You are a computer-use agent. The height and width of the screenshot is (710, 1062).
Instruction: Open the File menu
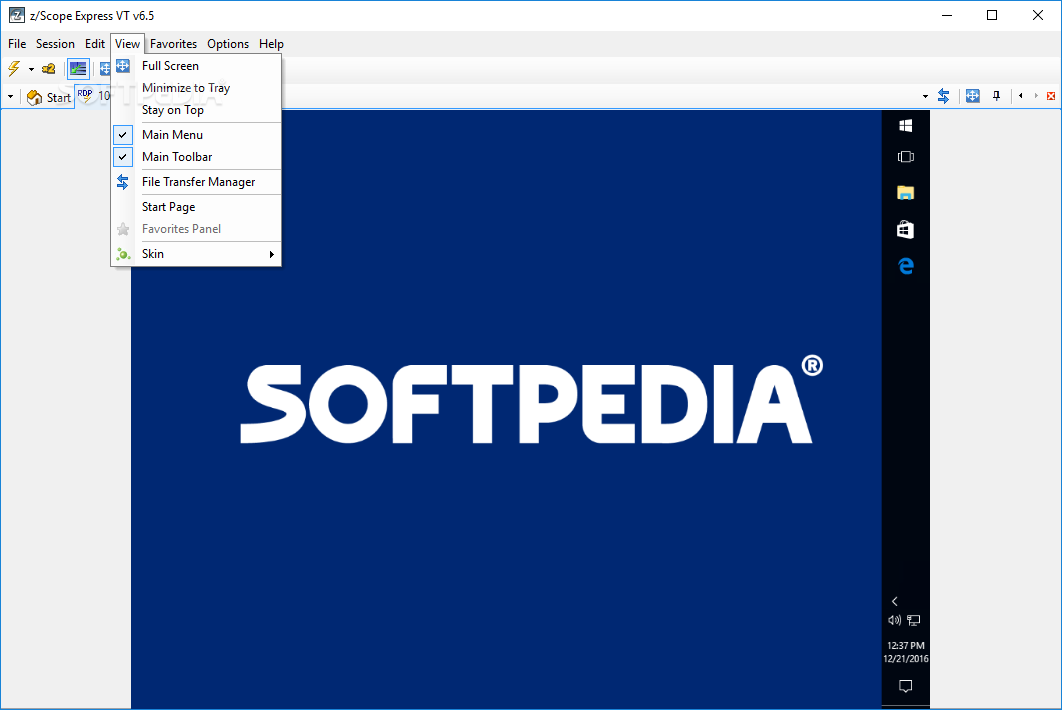pyautogui.click(x=17, y=44)
